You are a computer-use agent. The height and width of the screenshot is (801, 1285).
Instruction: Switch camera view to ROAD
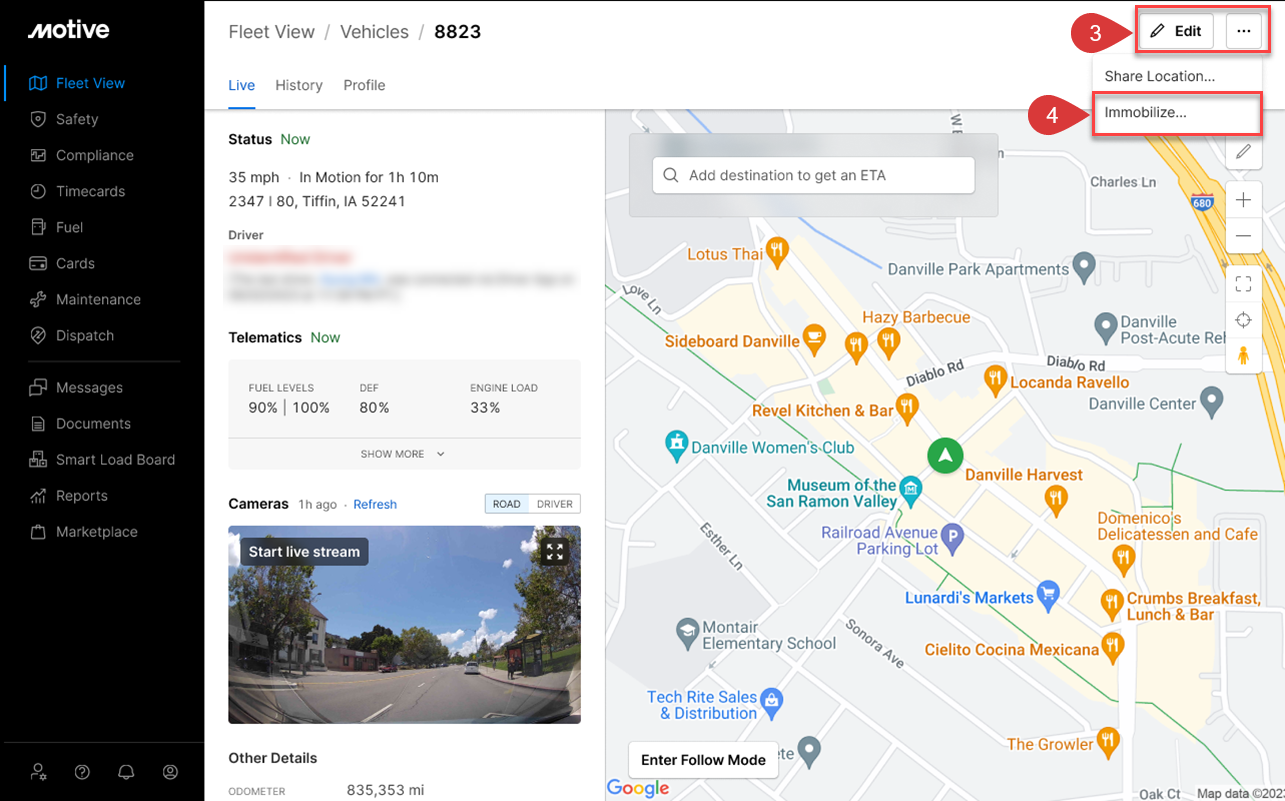tap(507, 504)
